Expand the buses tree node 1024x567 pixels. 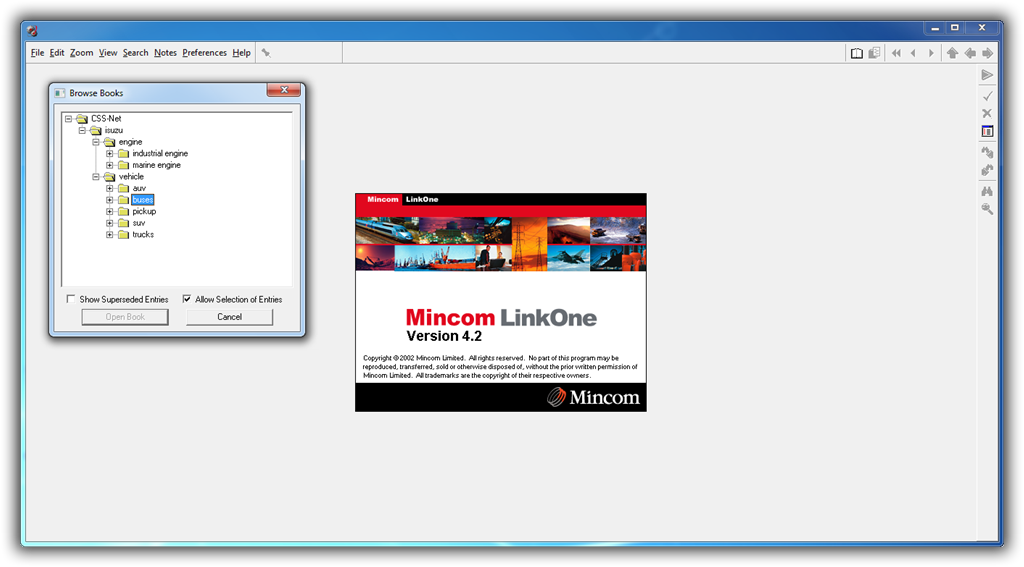(x=109, y=200)
